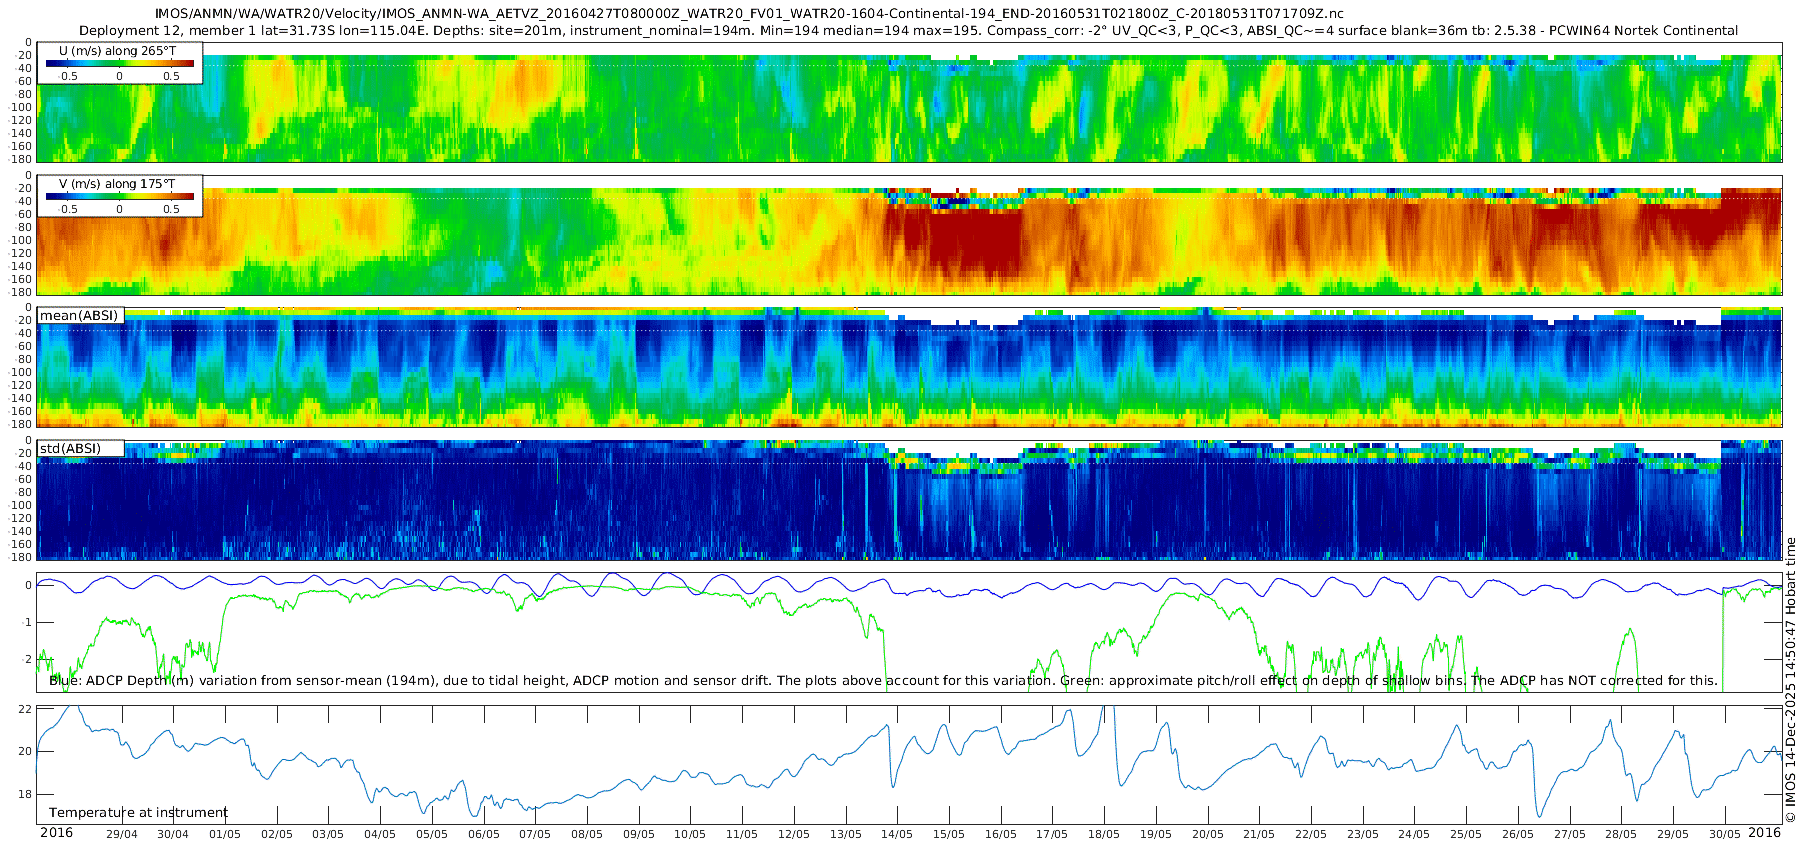Click the '2016' year label at left
Image resolution: width=1800 pixels, height=850 pixels.
[x=56, y=833]
